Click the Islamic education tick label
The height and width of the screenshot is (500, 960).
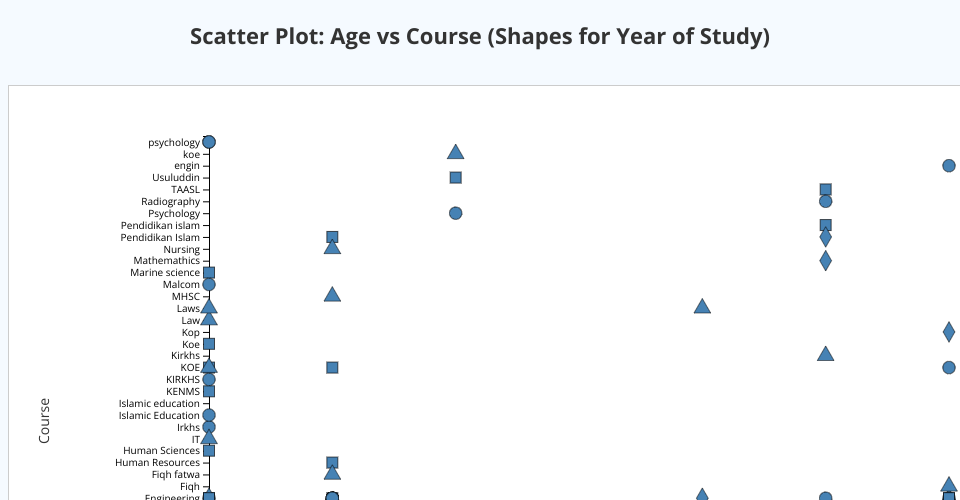[159, 404]
